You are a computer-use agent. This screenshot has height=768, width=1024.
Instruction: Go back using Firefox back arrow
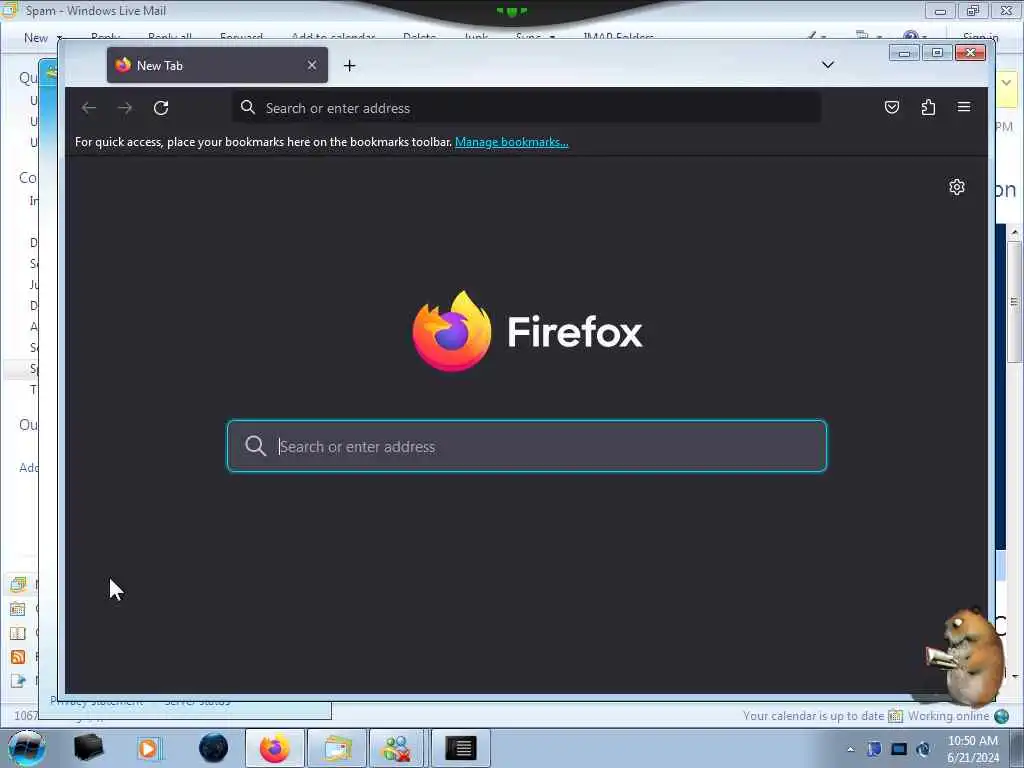tap(89, 108)
